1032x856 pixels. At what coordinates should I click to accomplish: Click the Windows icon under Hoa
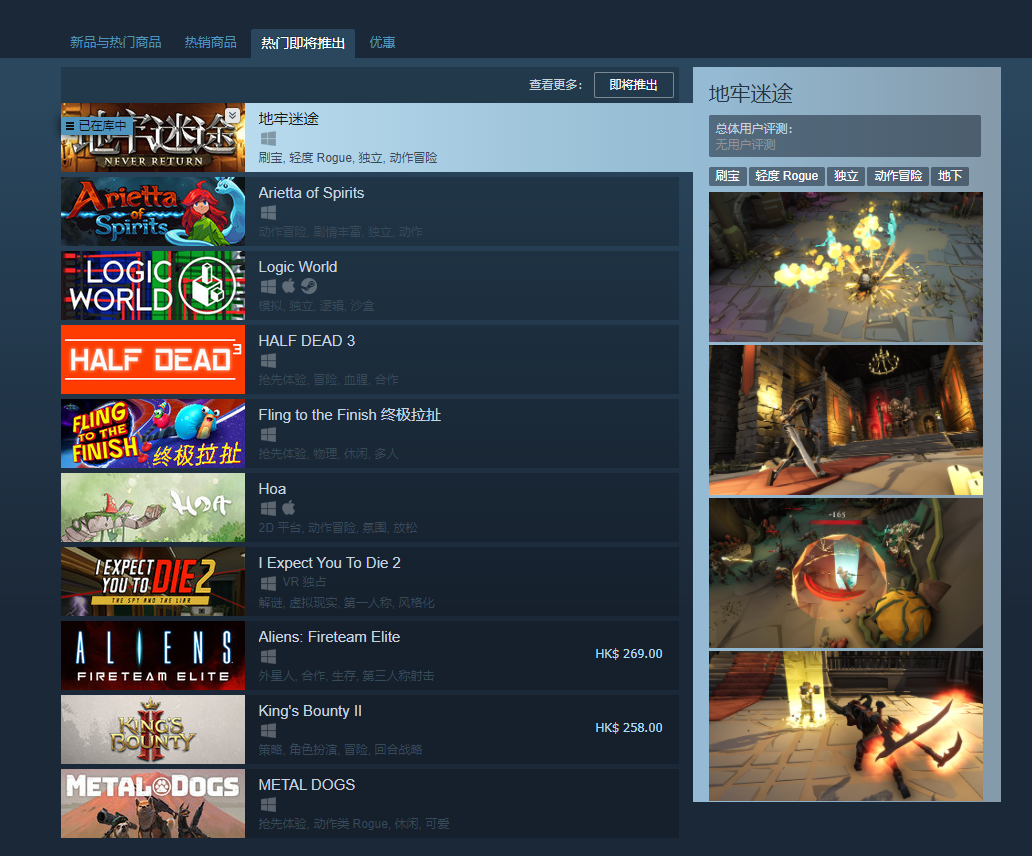point(268,508)
